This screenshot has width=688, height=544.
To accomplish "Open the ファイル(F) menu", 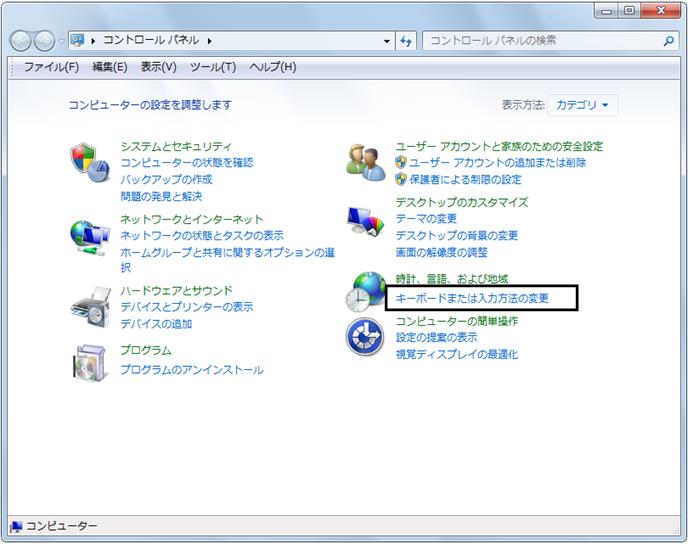I will tap(51, 67).
